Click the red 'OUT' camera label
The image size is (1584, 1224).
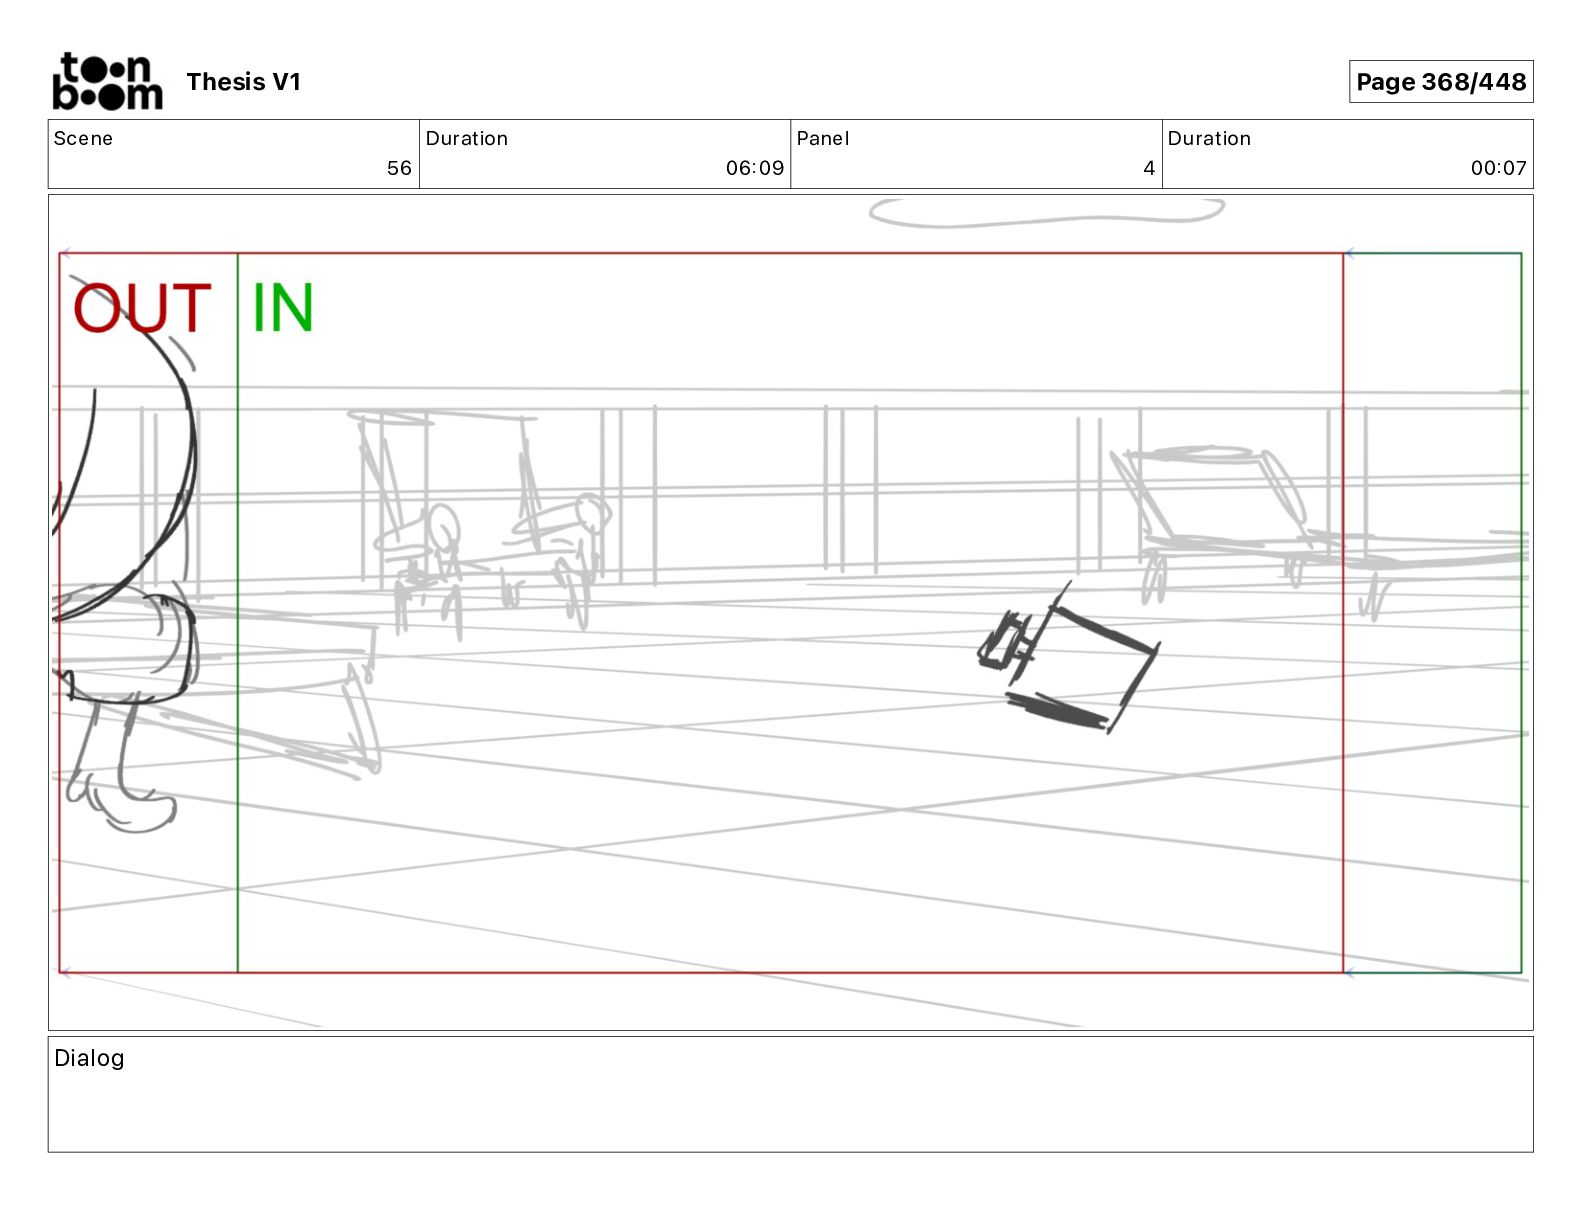pyautogui.click(x=142, y=308)
